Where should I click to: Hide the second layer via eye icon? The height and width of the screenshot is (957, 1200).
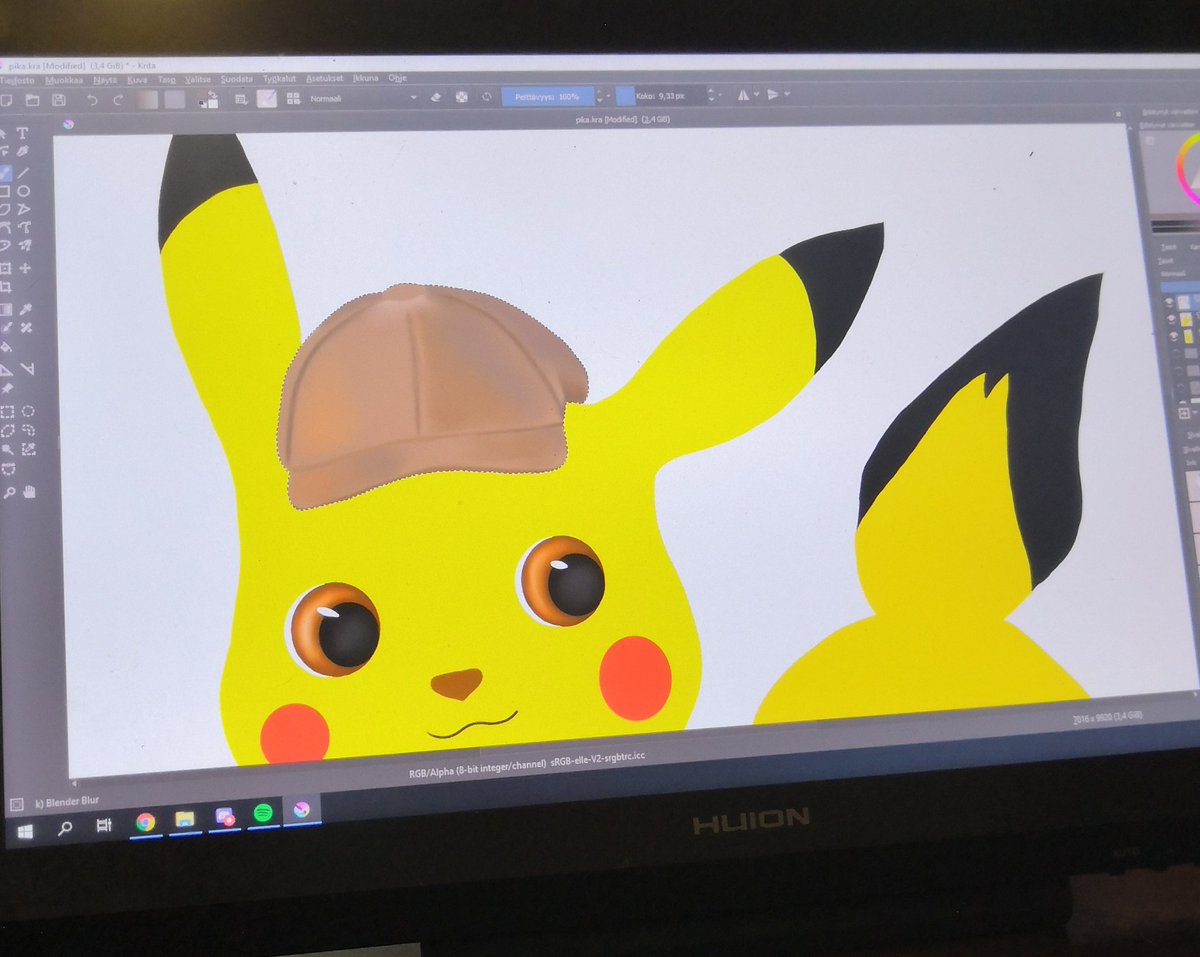click(1171, 319)
